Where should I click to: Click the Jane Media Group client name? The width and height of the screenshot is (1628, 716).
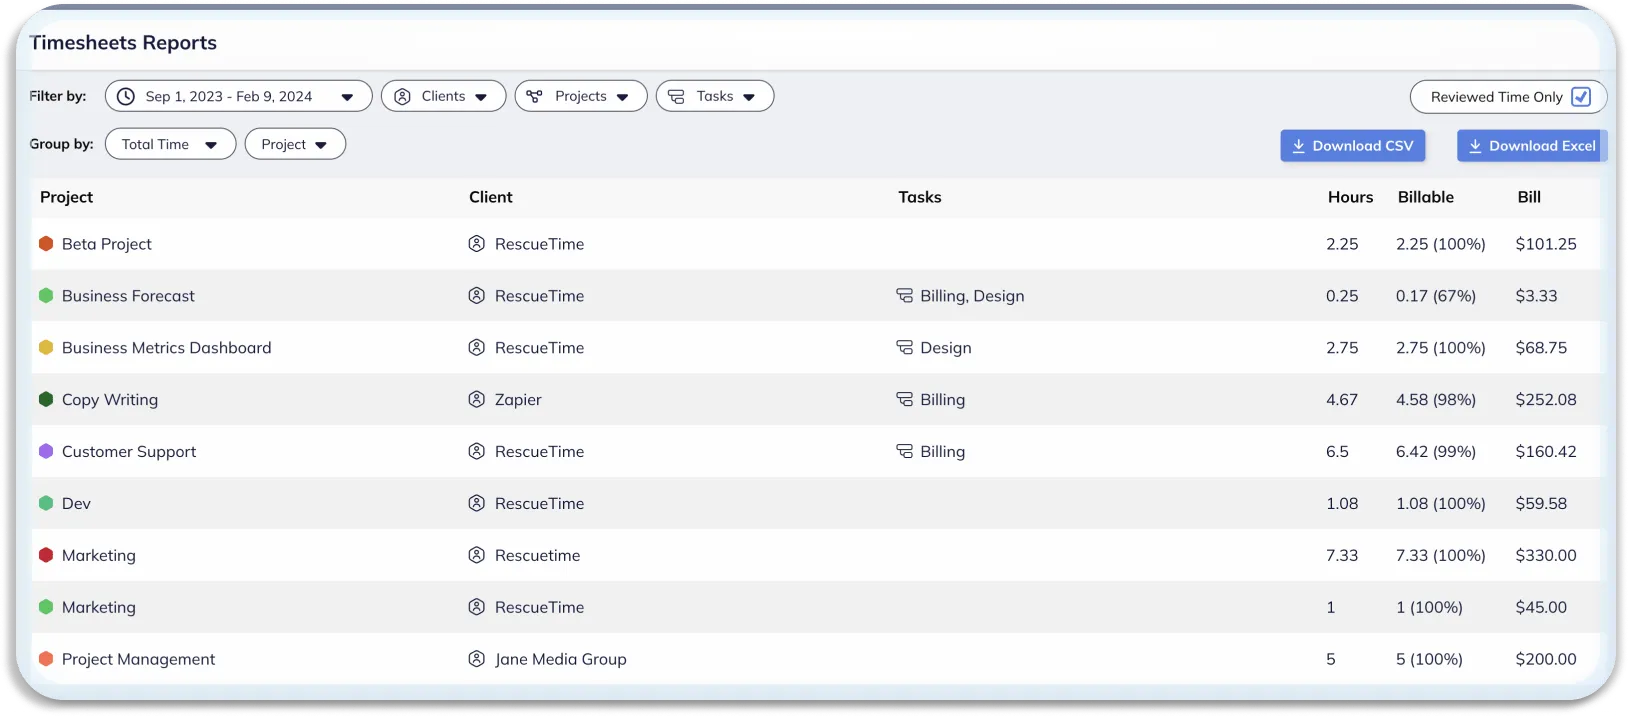(561, 660)
